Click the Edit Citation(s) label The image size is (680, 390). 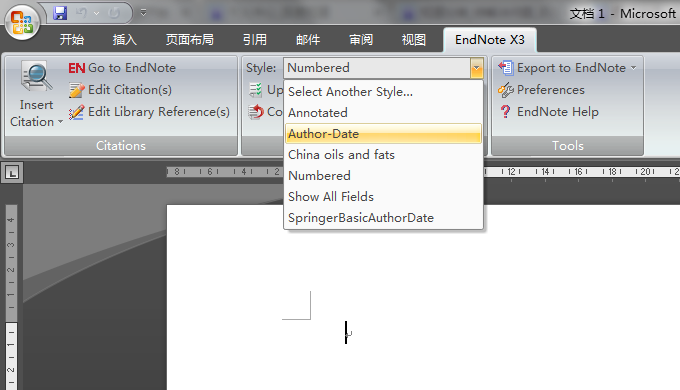[x=130, y=90]
